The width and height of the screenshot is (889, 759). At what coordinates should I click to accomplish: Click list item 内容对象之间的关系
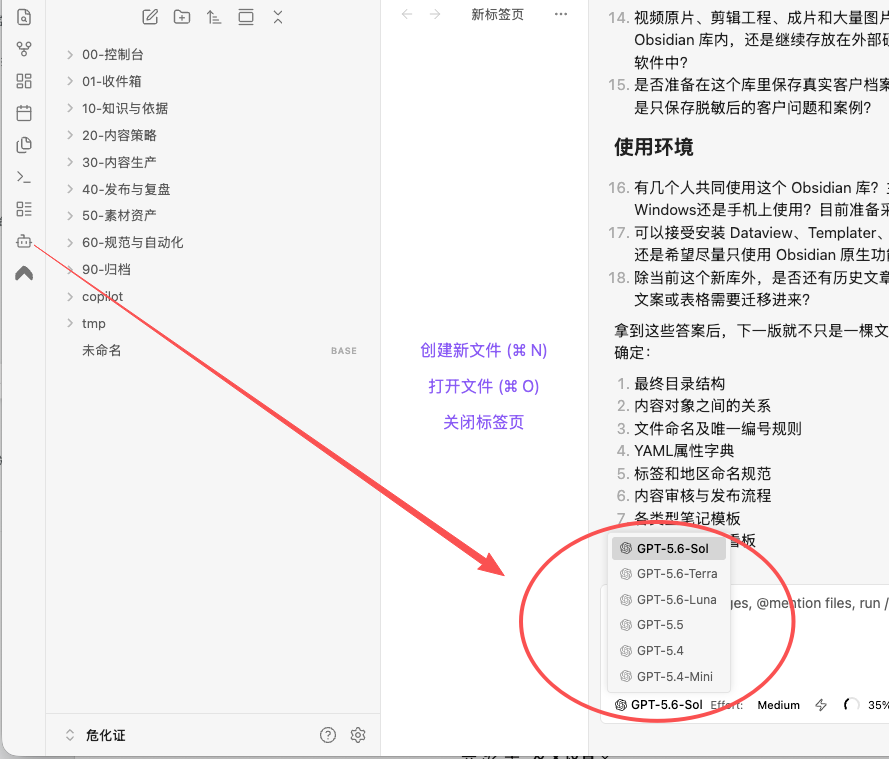[x=702, y=405]
